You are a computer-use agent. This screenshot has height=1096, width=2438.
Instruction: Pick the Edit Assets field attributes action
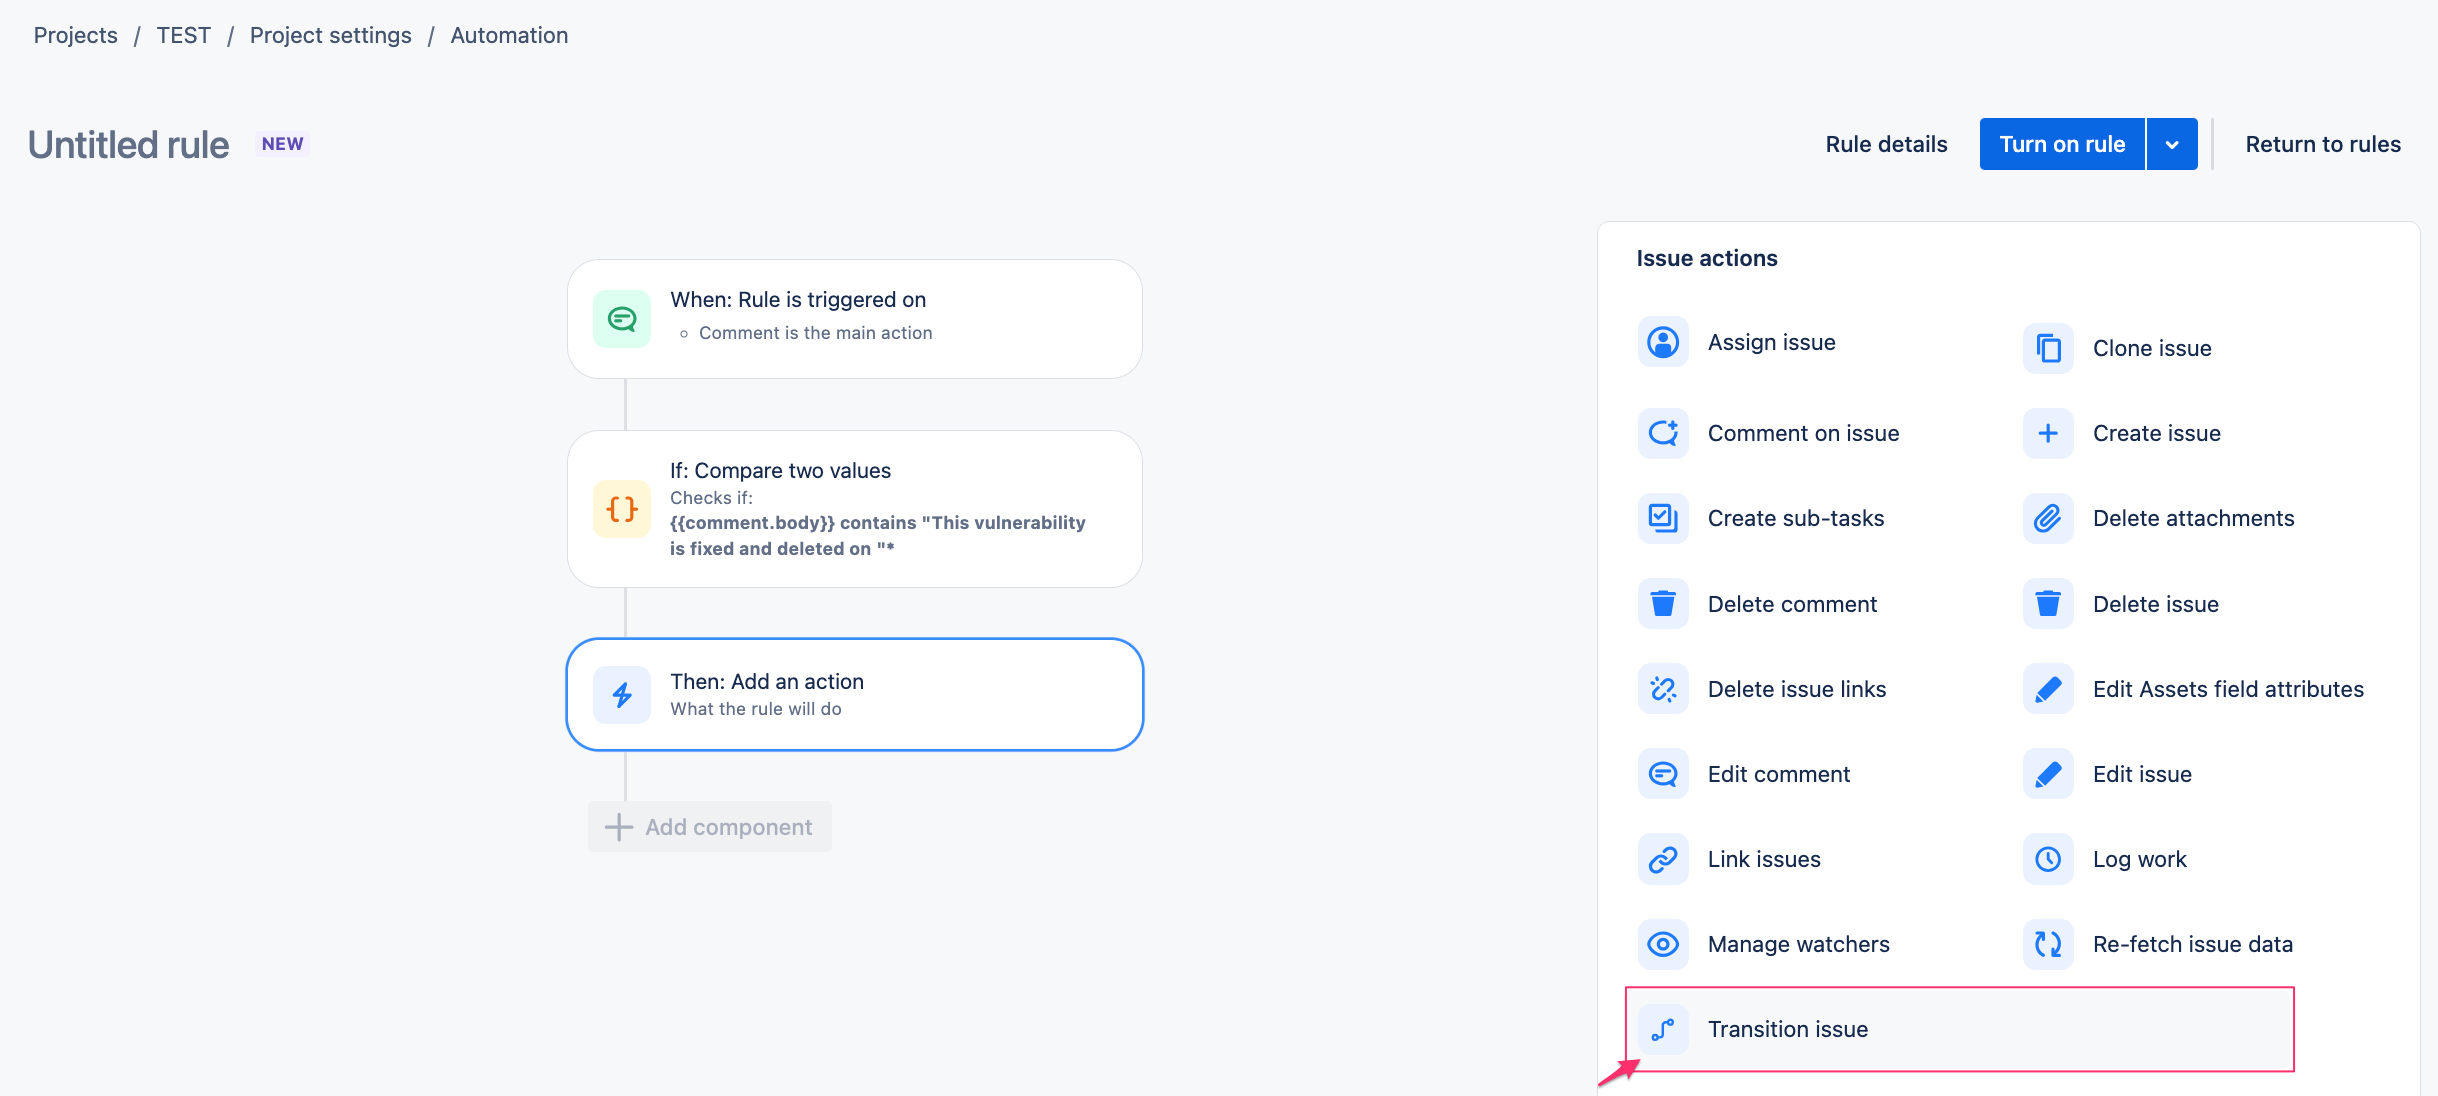coord(2228,688)
